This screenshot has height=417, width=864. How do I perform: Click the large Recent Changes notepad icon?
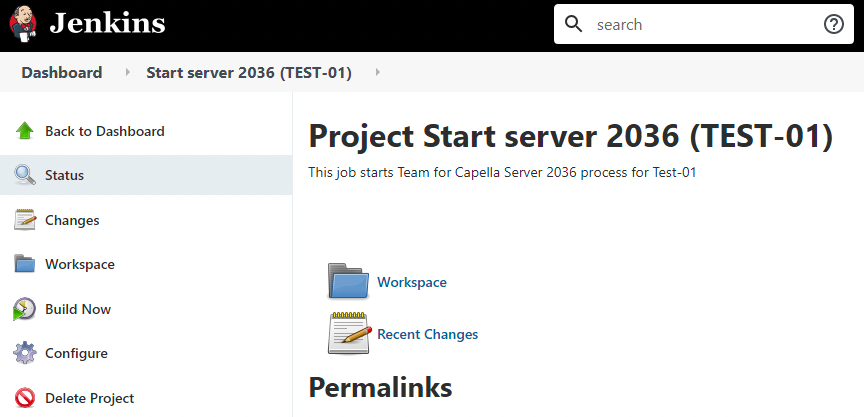pos(349,333)
